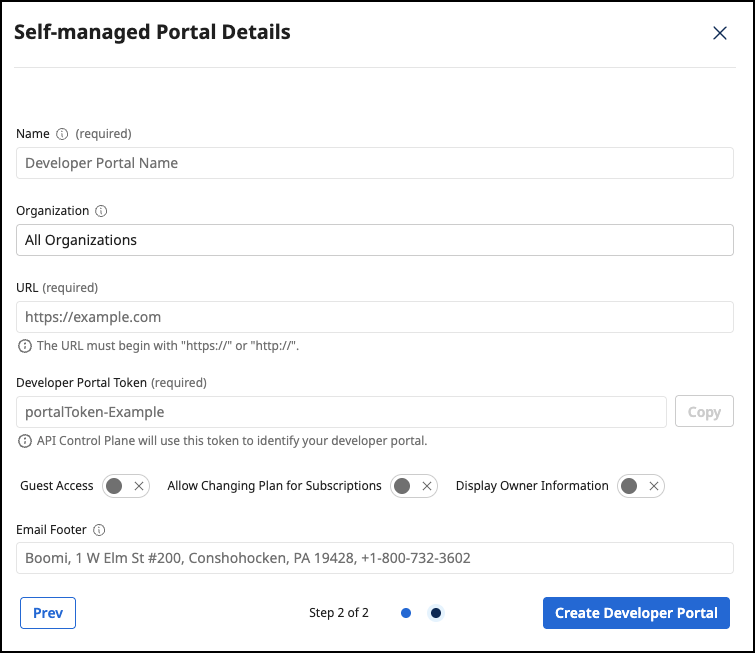Focus the Developer Portal Name field
755x653 pixels.
pyautogui.click(x=375, y=163)
